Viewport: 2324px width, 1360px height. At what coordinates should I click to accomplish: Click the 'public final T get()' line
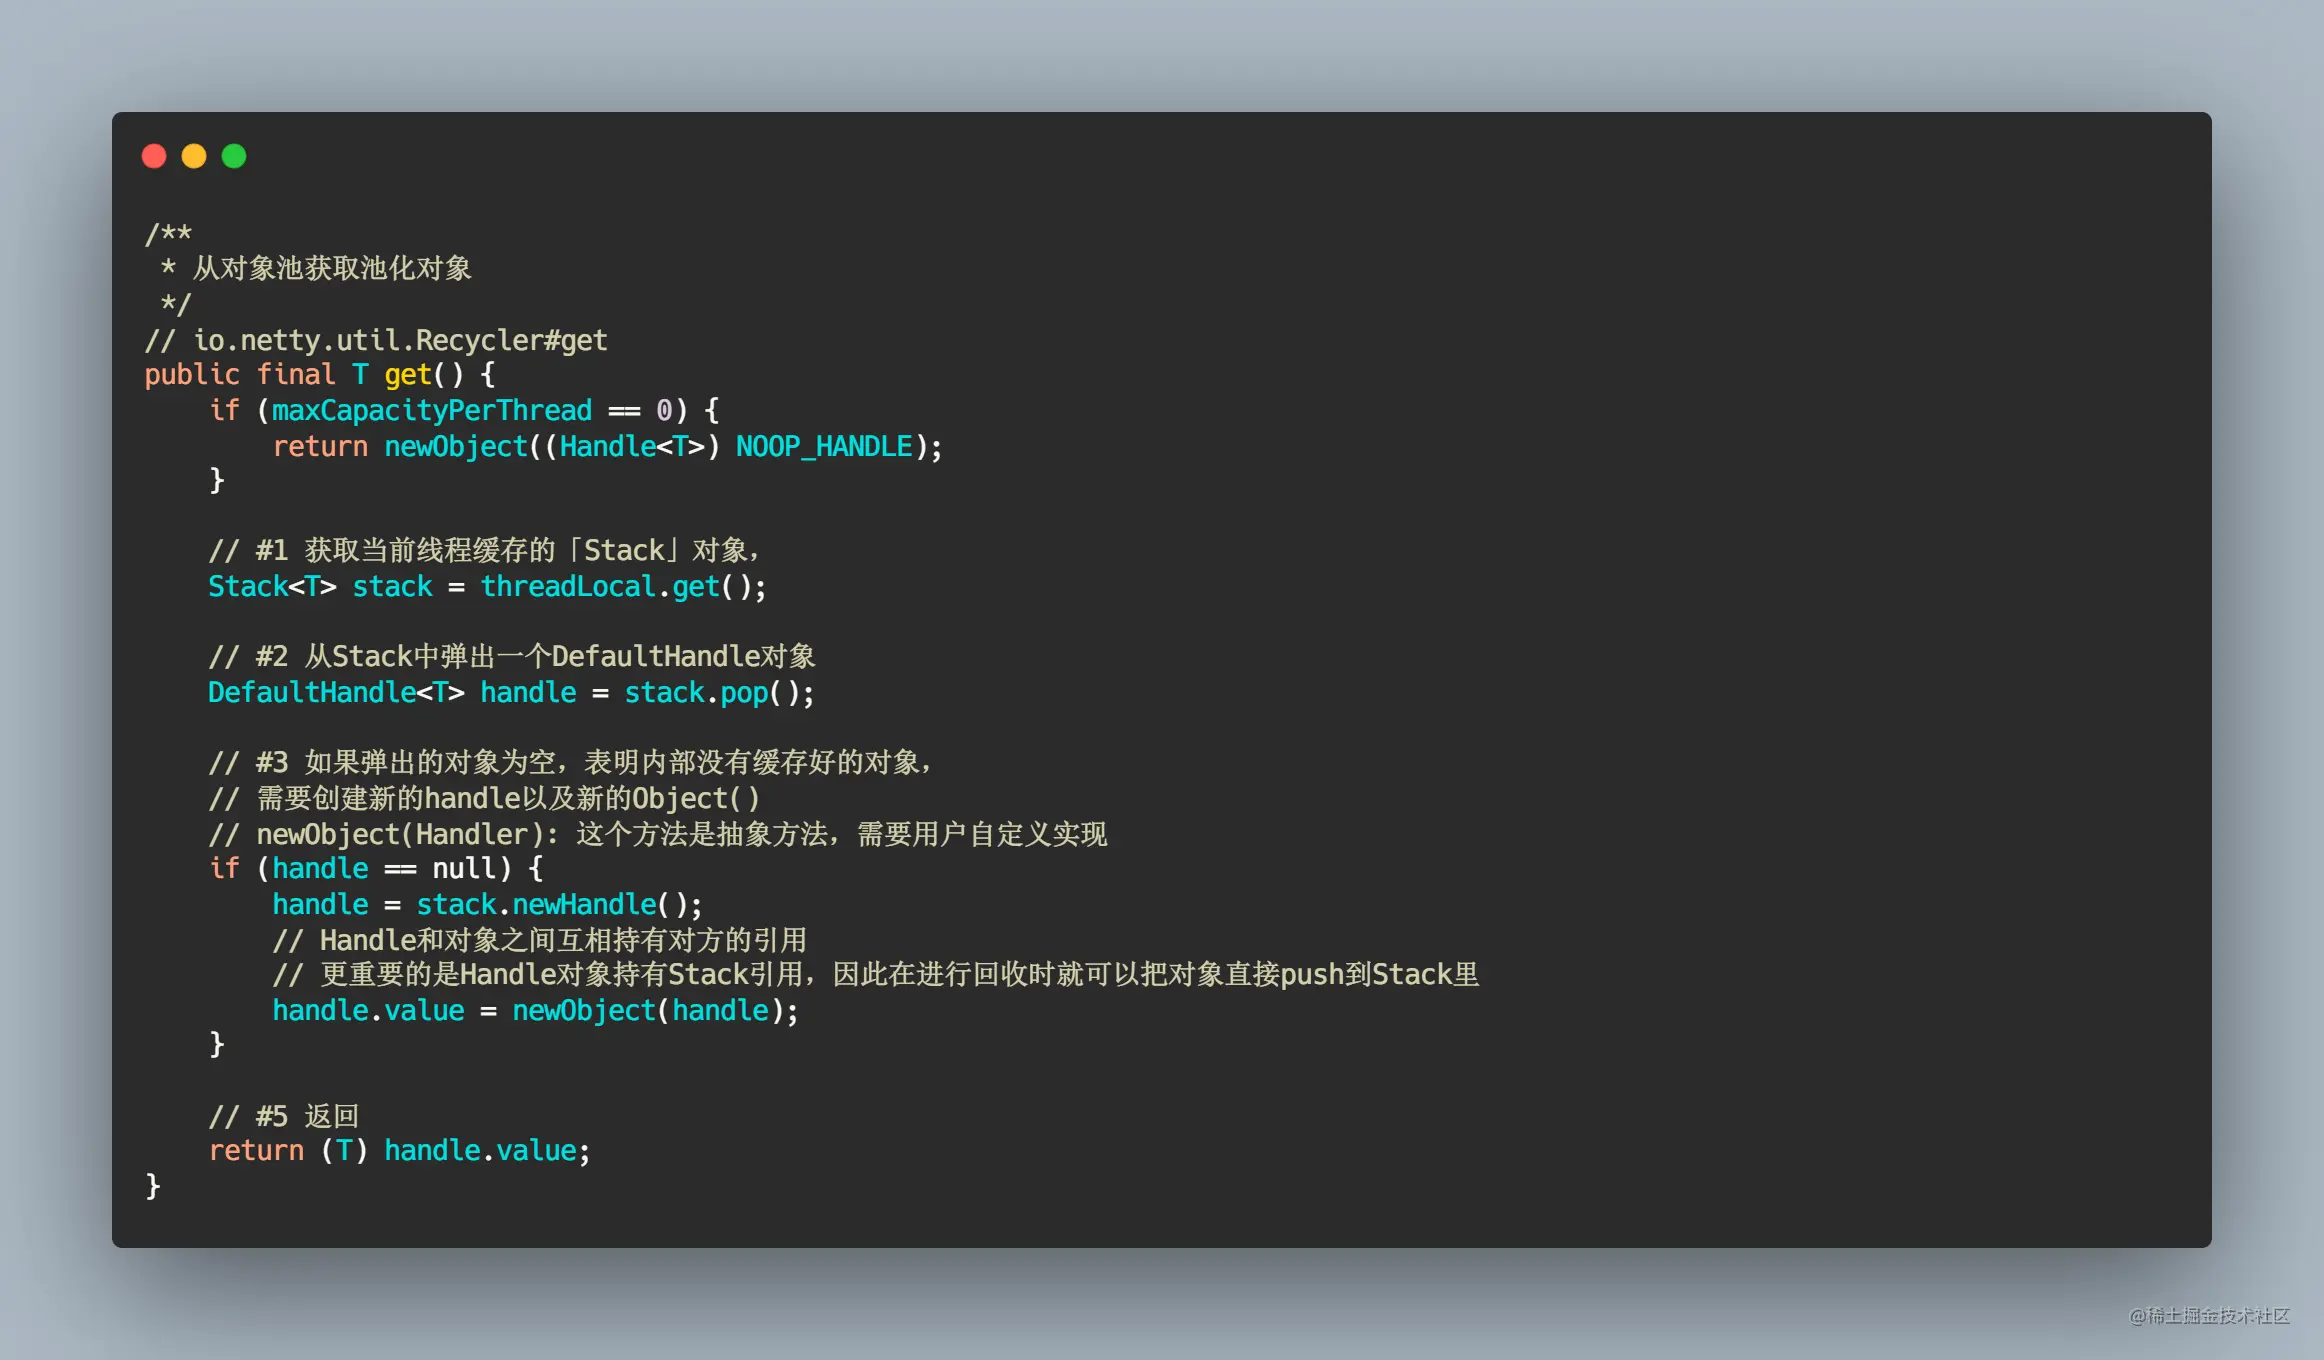pos(320,375)
